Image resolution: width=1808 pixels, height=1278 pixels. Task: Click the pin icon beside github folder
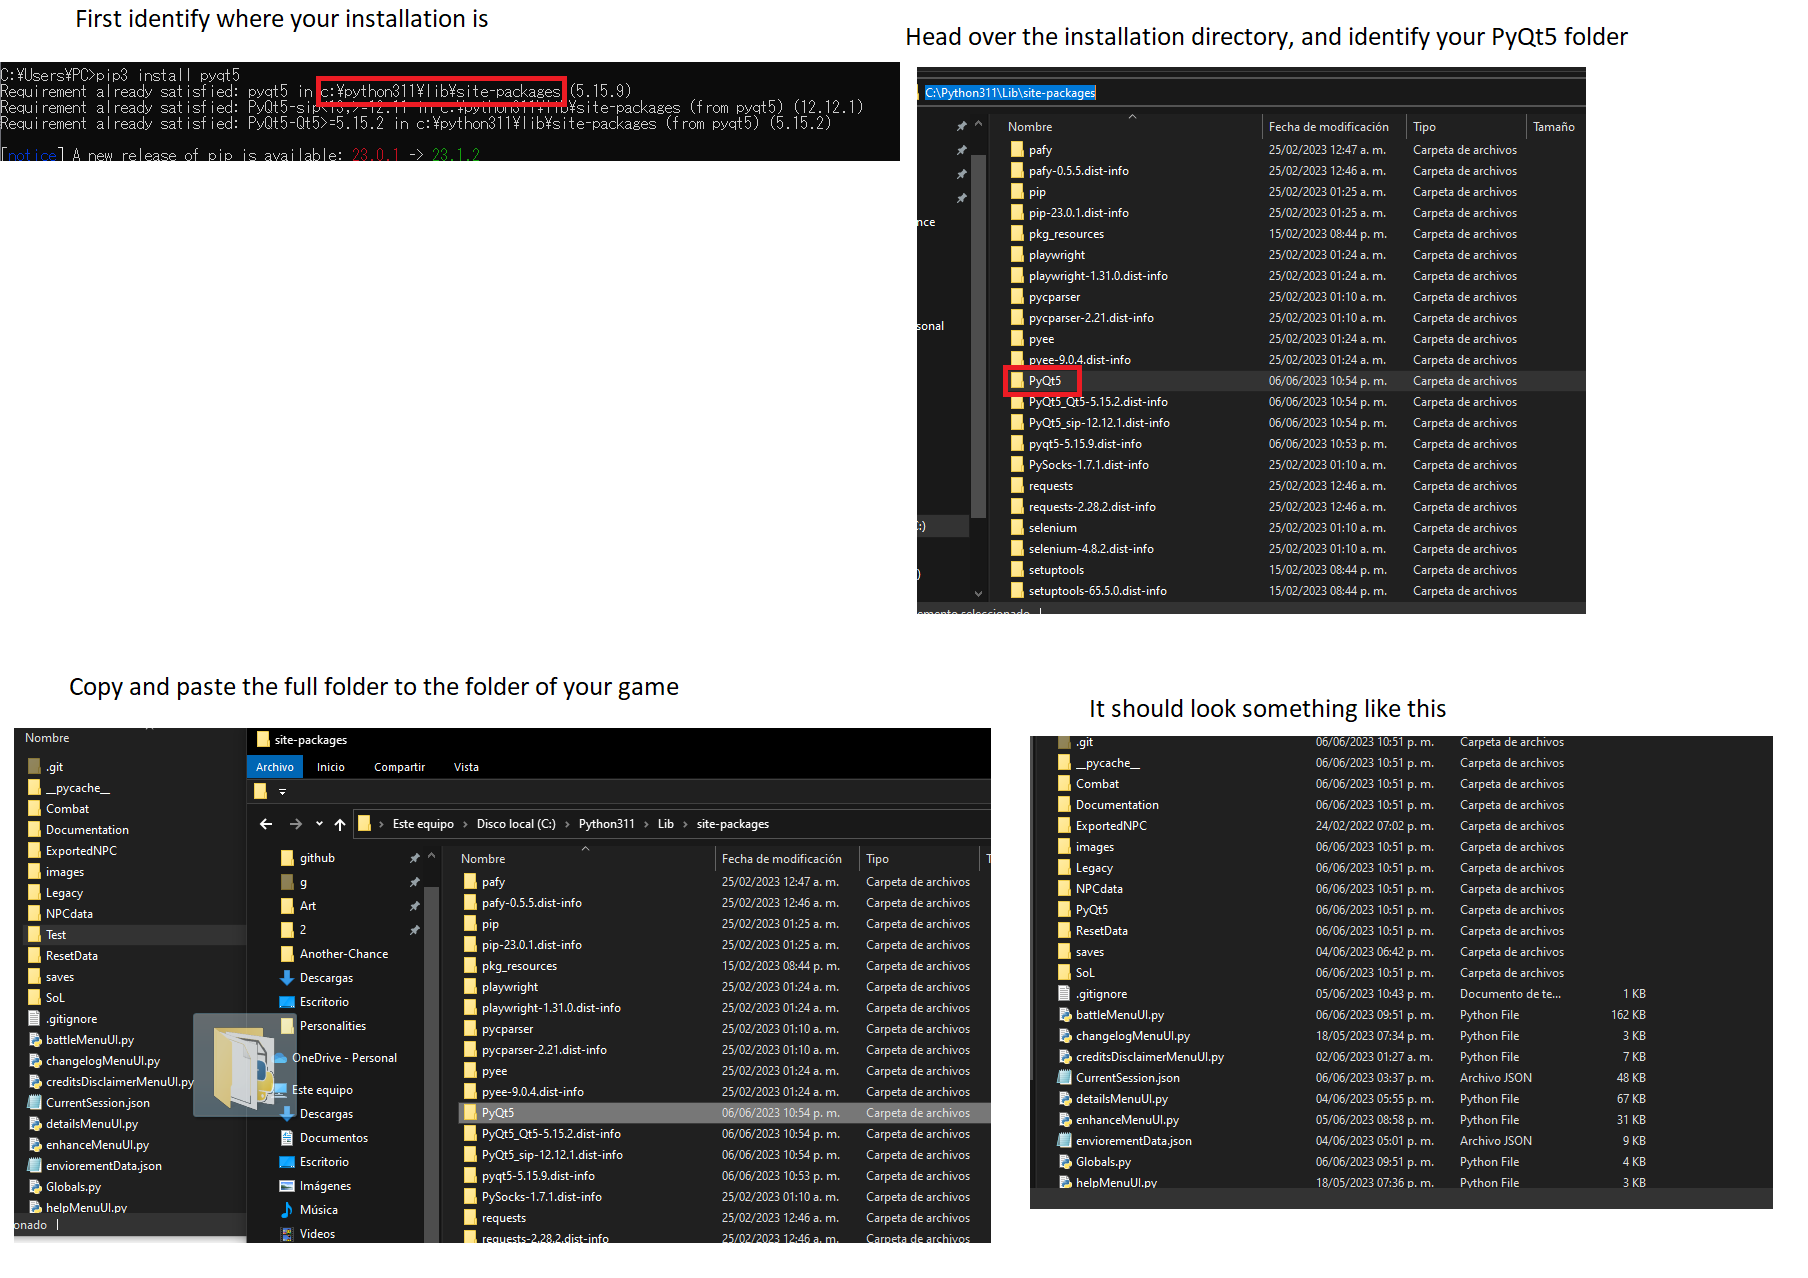coord(414,858)
